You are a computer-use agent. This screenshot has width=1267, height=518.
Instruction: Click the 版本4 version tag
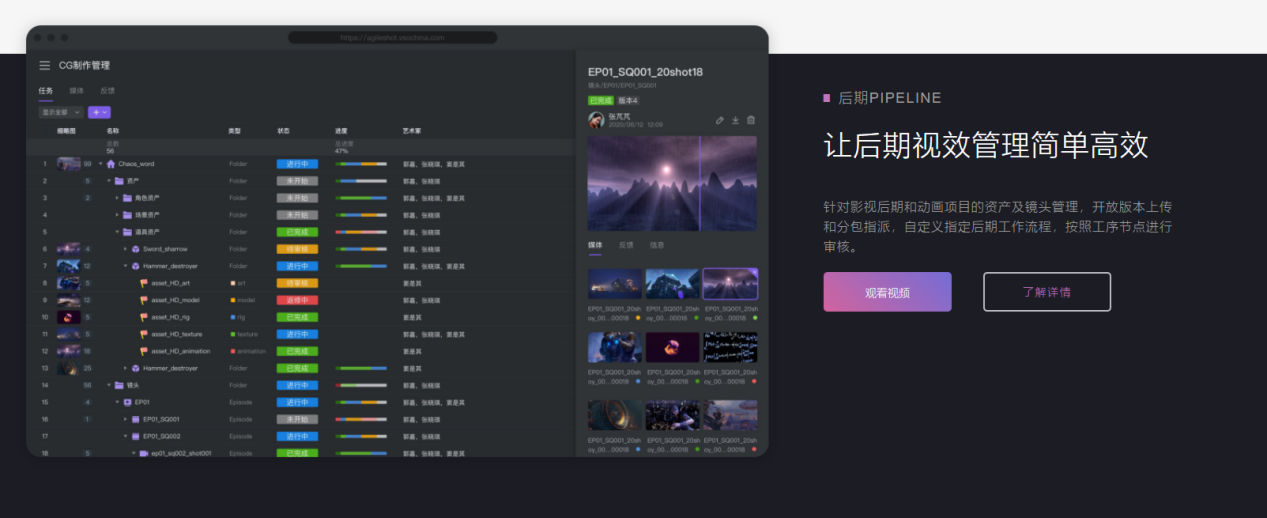point(628,101)
